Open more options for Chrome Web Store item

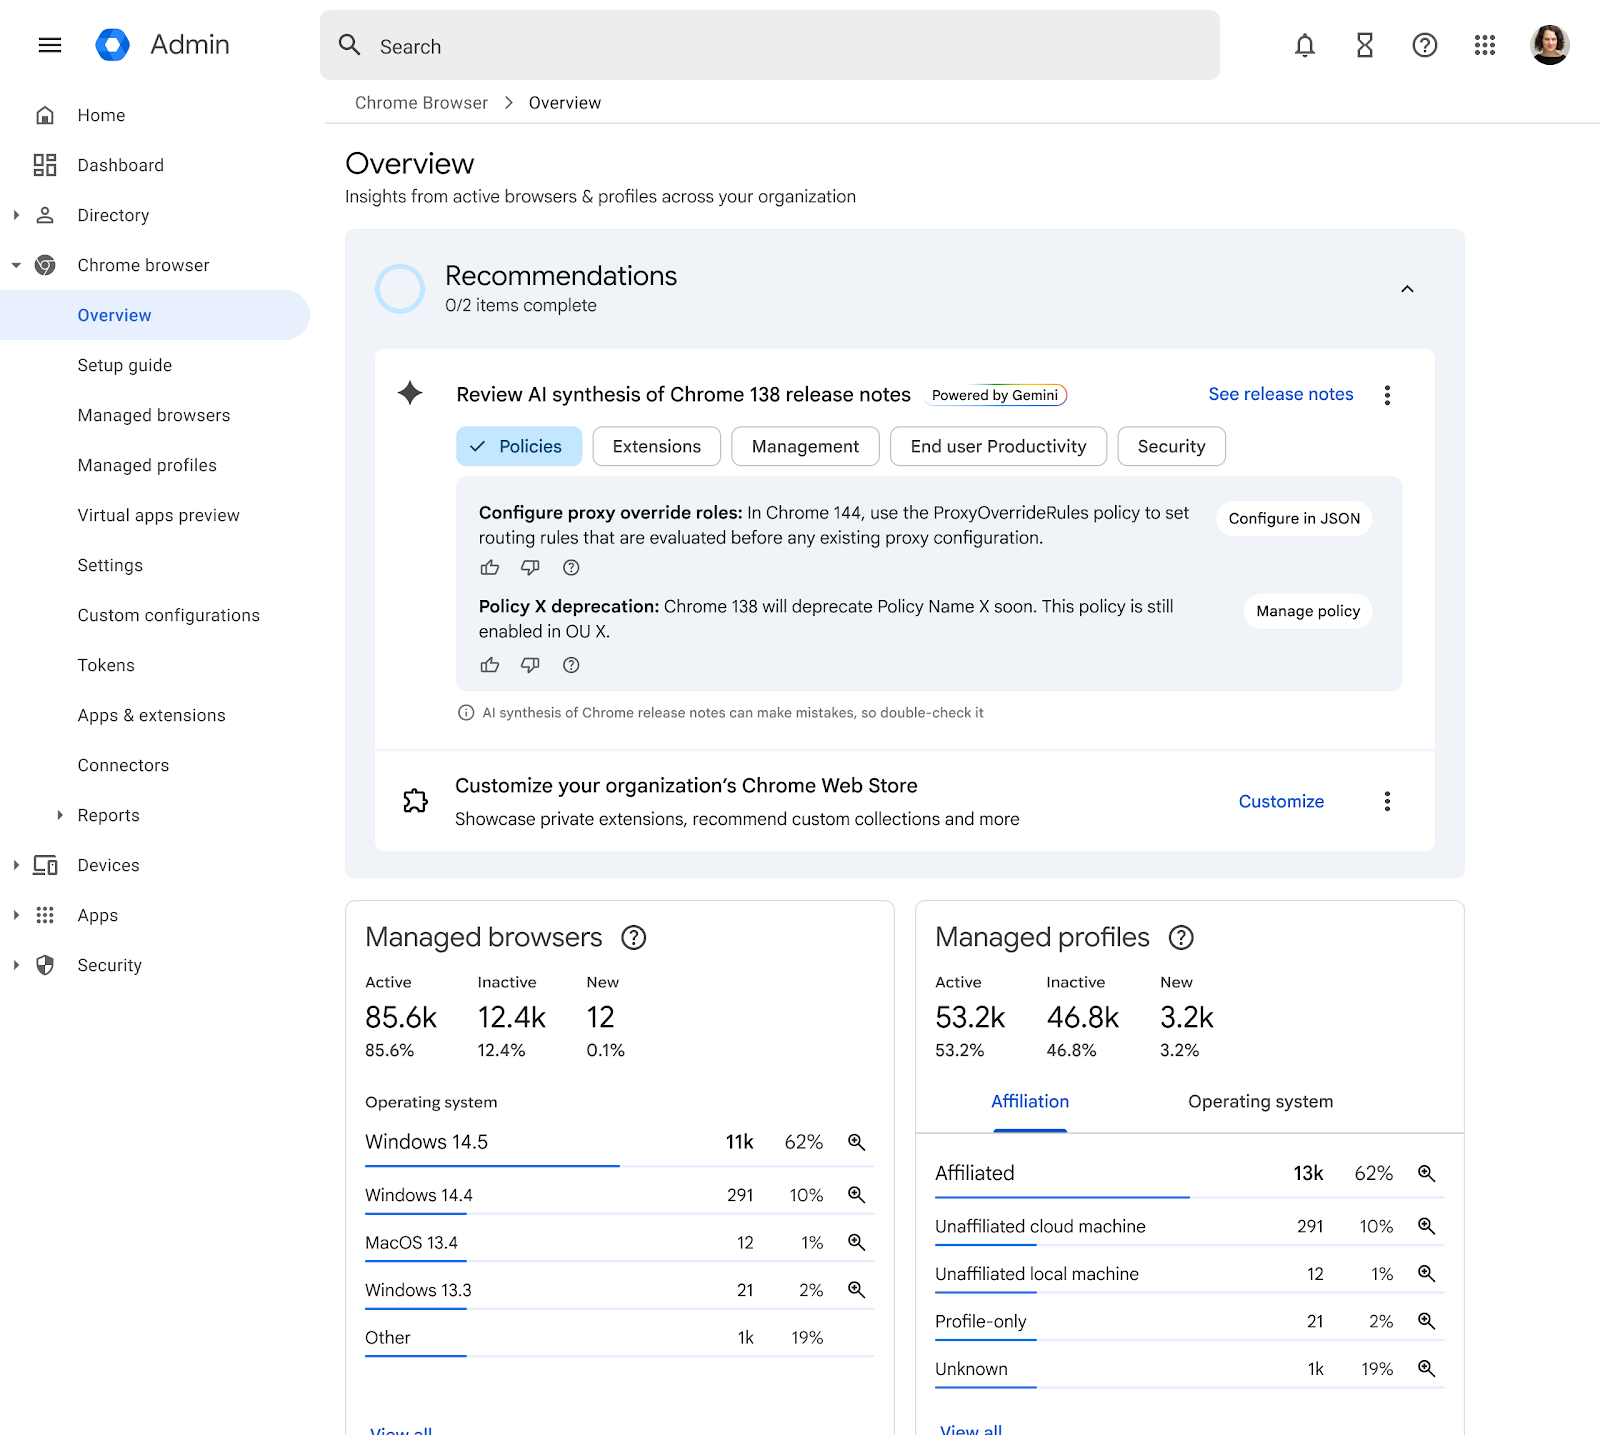tap(1387, 801)
